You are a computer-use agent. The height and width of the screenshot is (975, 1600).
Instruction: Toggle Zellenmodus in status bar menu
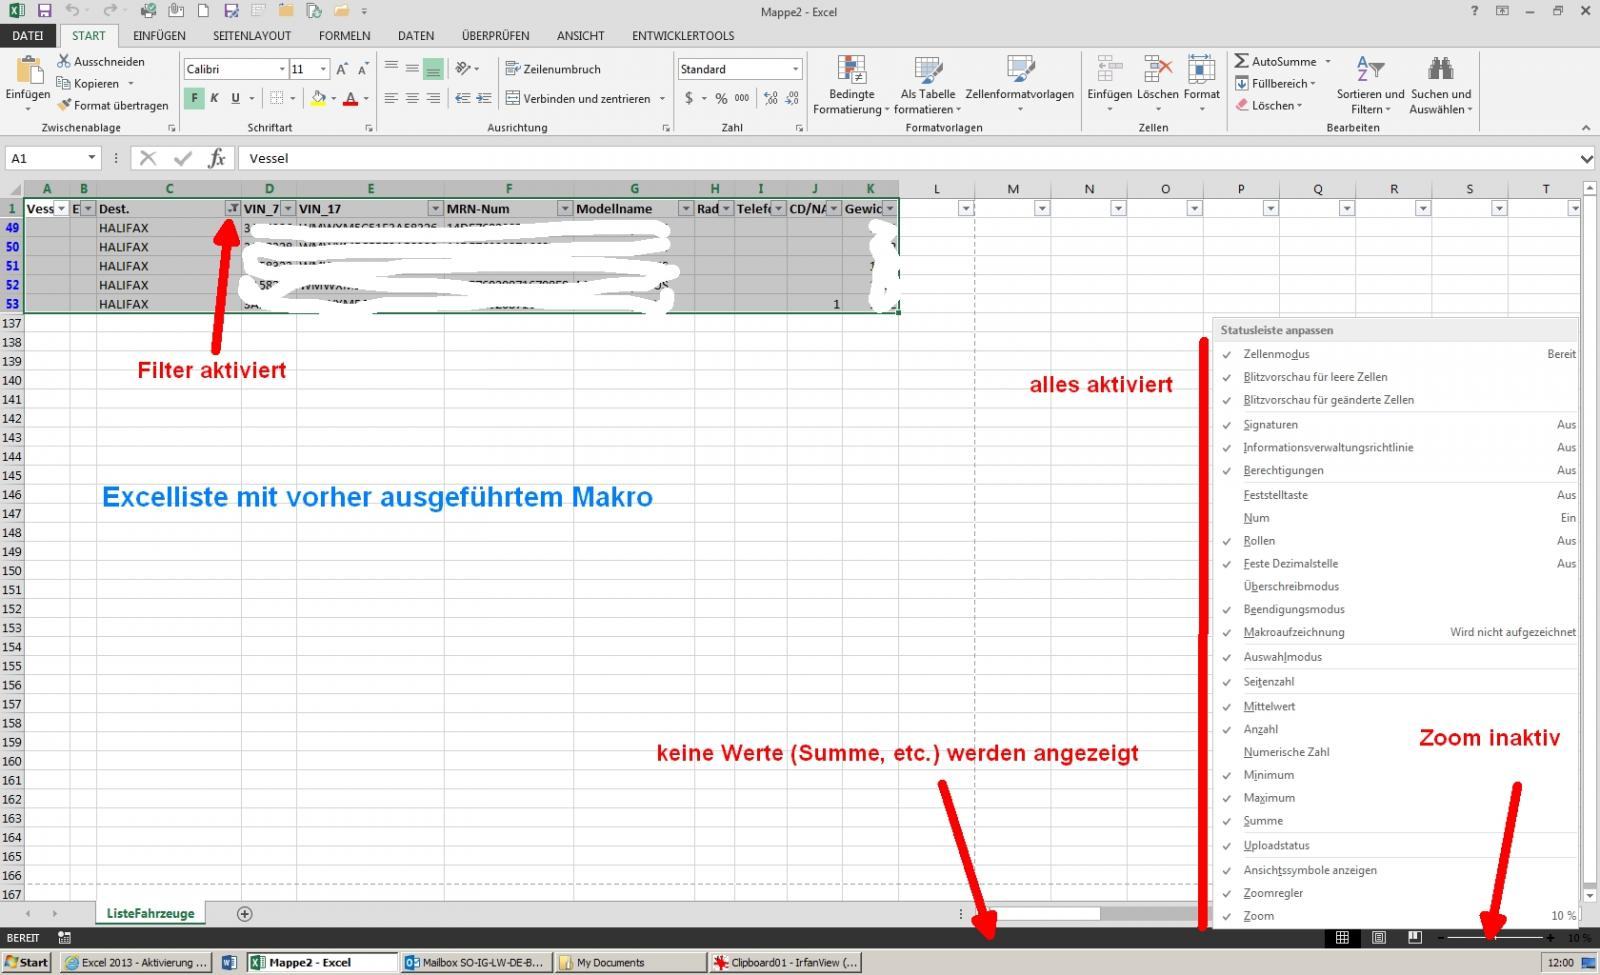click(1396, 354)
